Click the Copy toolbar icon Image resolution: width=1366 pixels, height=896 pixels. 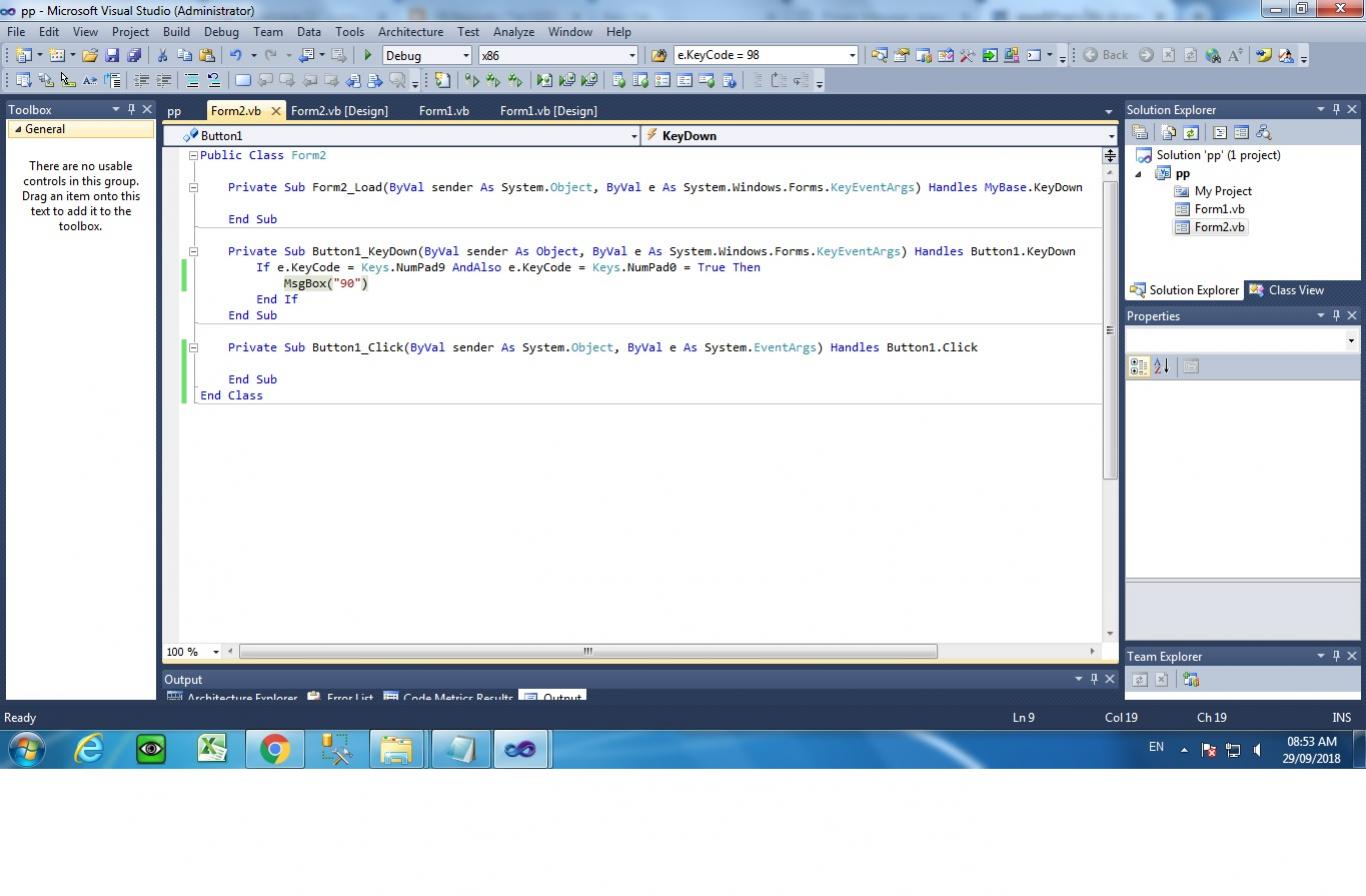pos(184,56)
